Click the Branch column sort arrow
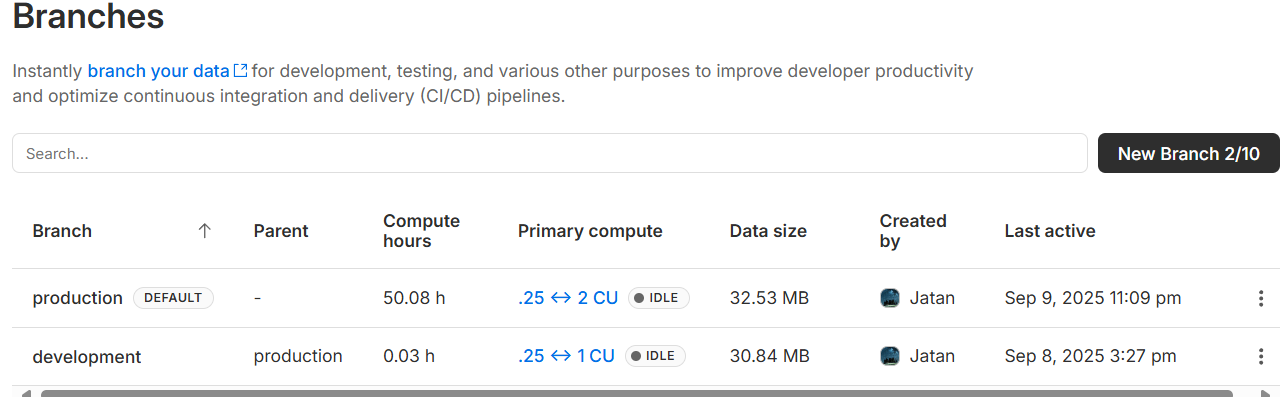The height and width of the screenshot is (397, 1288). [204, 231]
